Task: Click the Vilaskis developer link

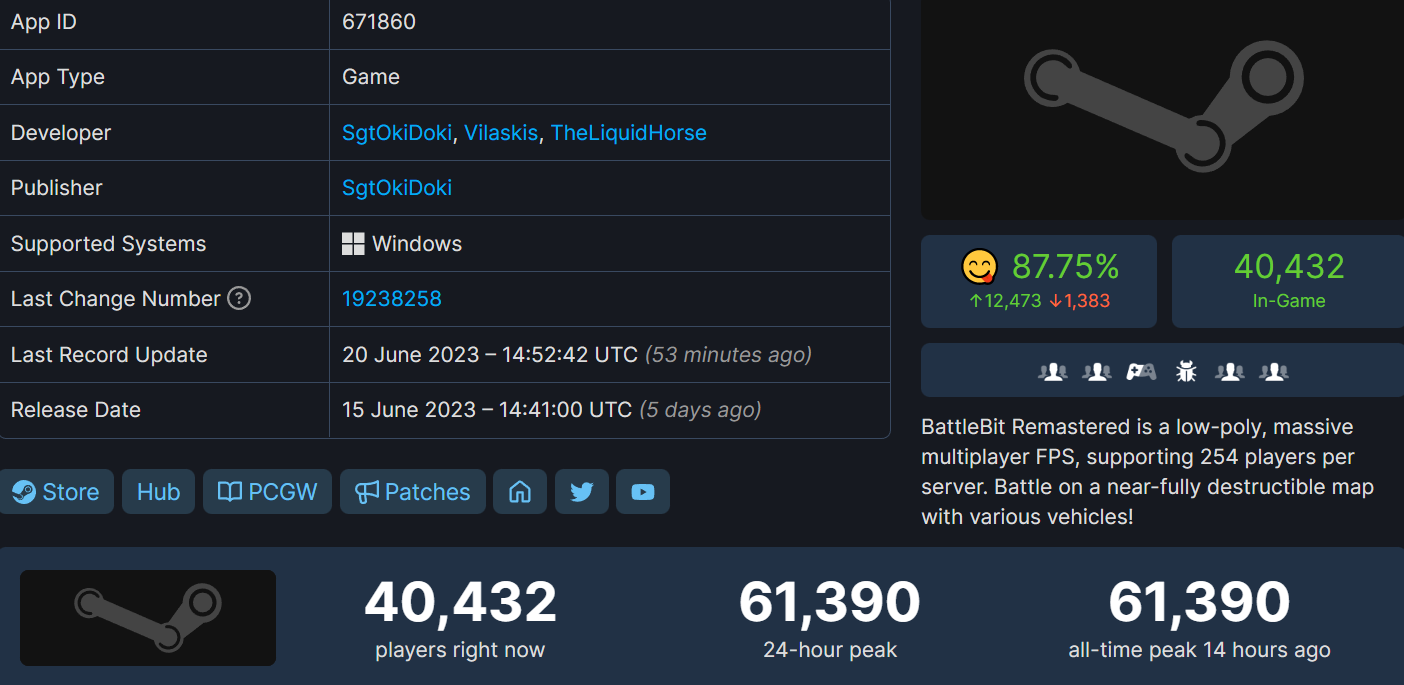Action: pyautogui.click(x=500, y=132)
